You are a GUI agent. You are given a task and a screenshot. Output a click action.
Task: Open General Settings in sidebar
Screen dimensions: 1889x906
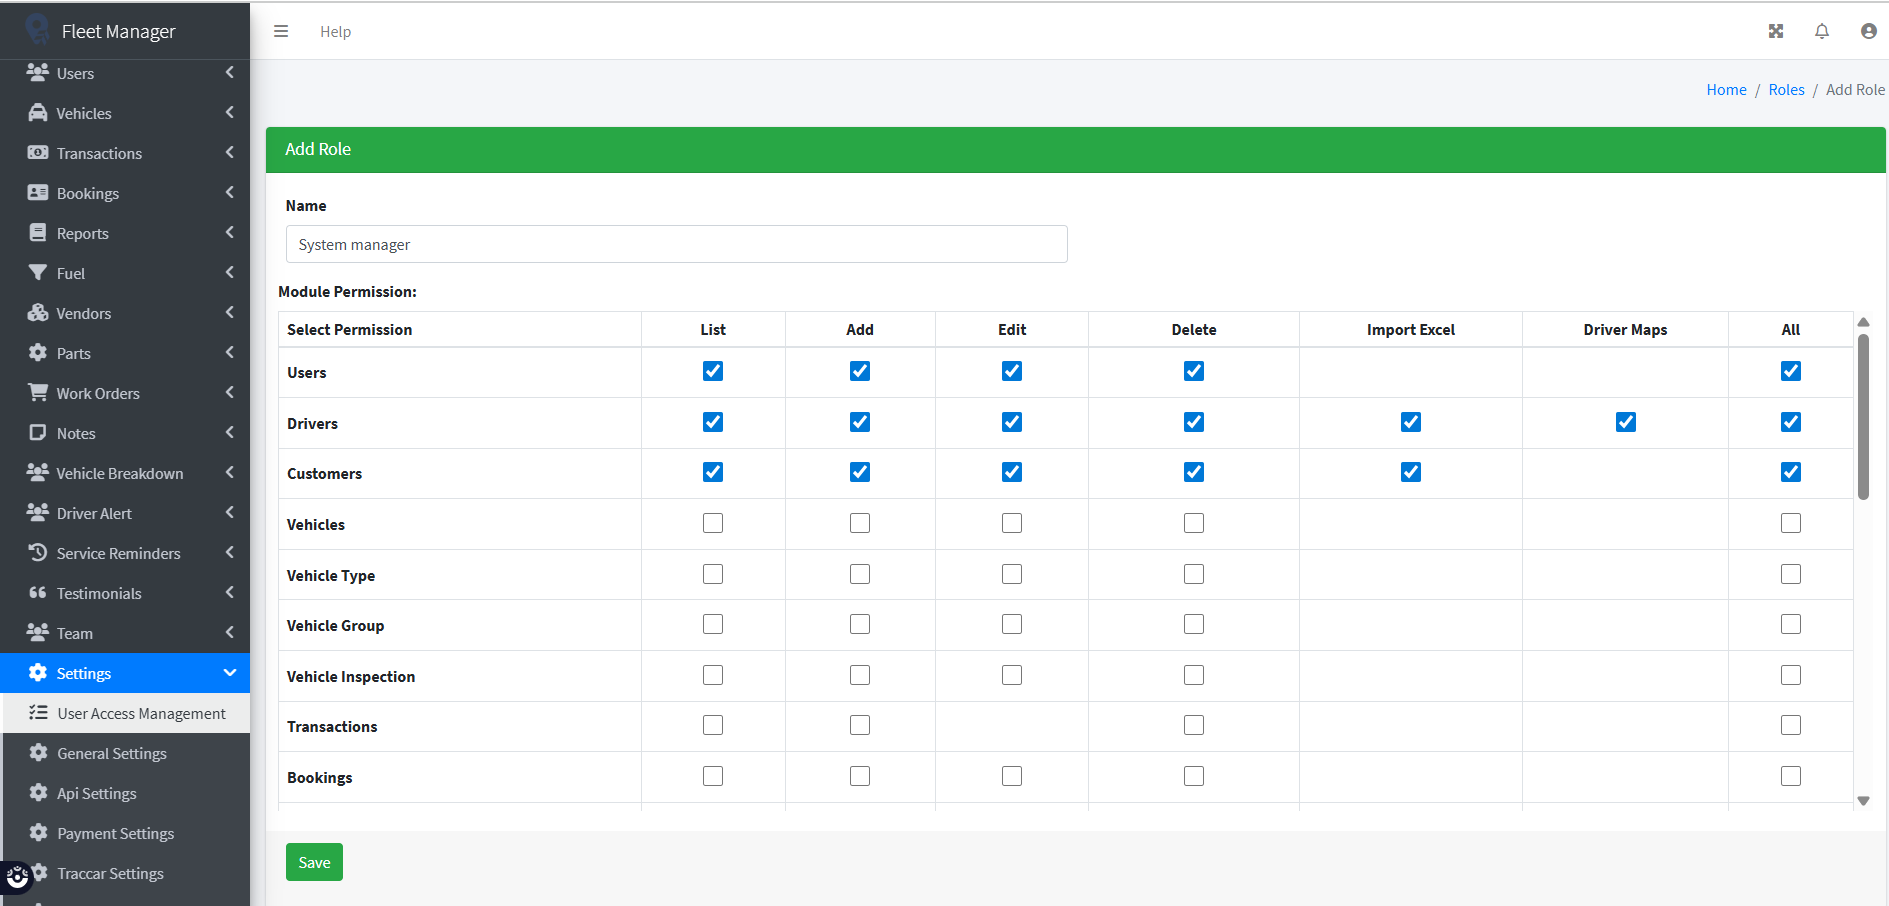(111, 753)
